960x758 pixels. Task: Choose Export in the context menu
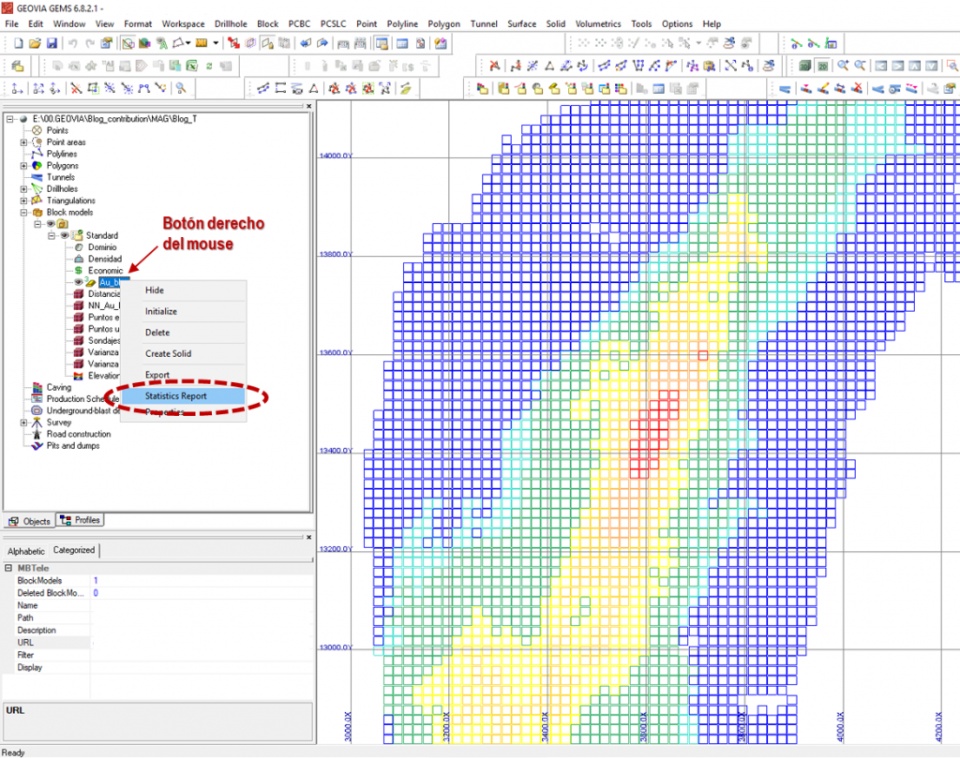(x=184, y=375)
